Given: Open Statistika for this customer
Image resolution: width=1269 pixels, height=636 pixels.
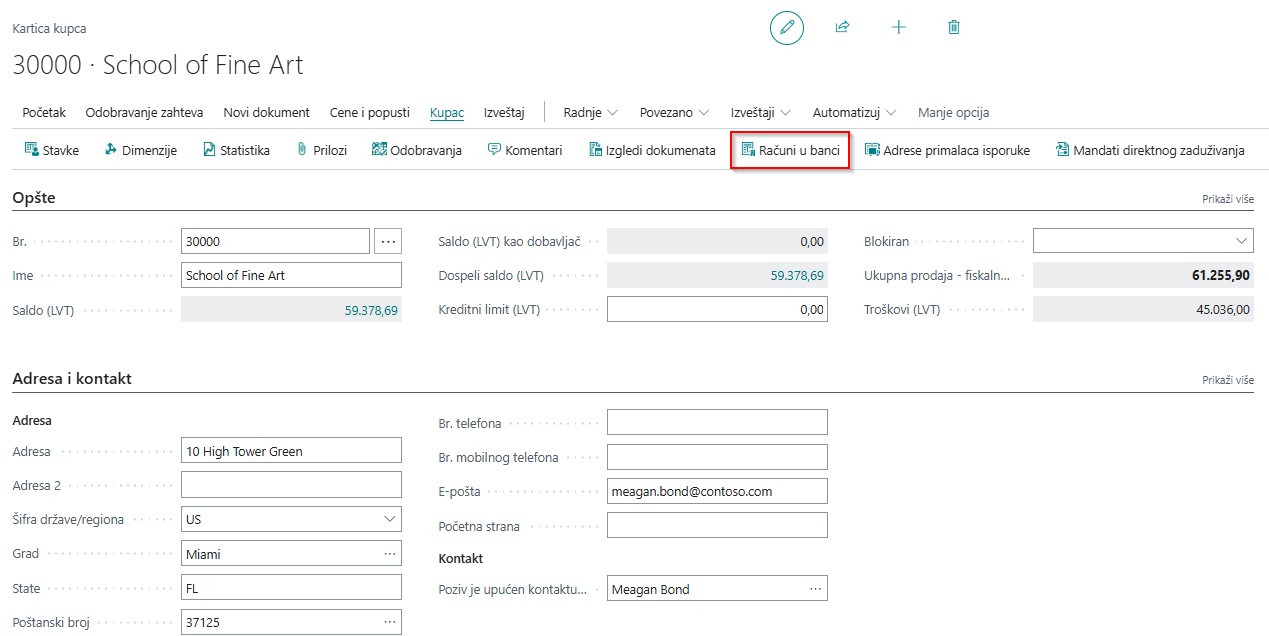Looking at the screenshot, I should click(236, 151).
